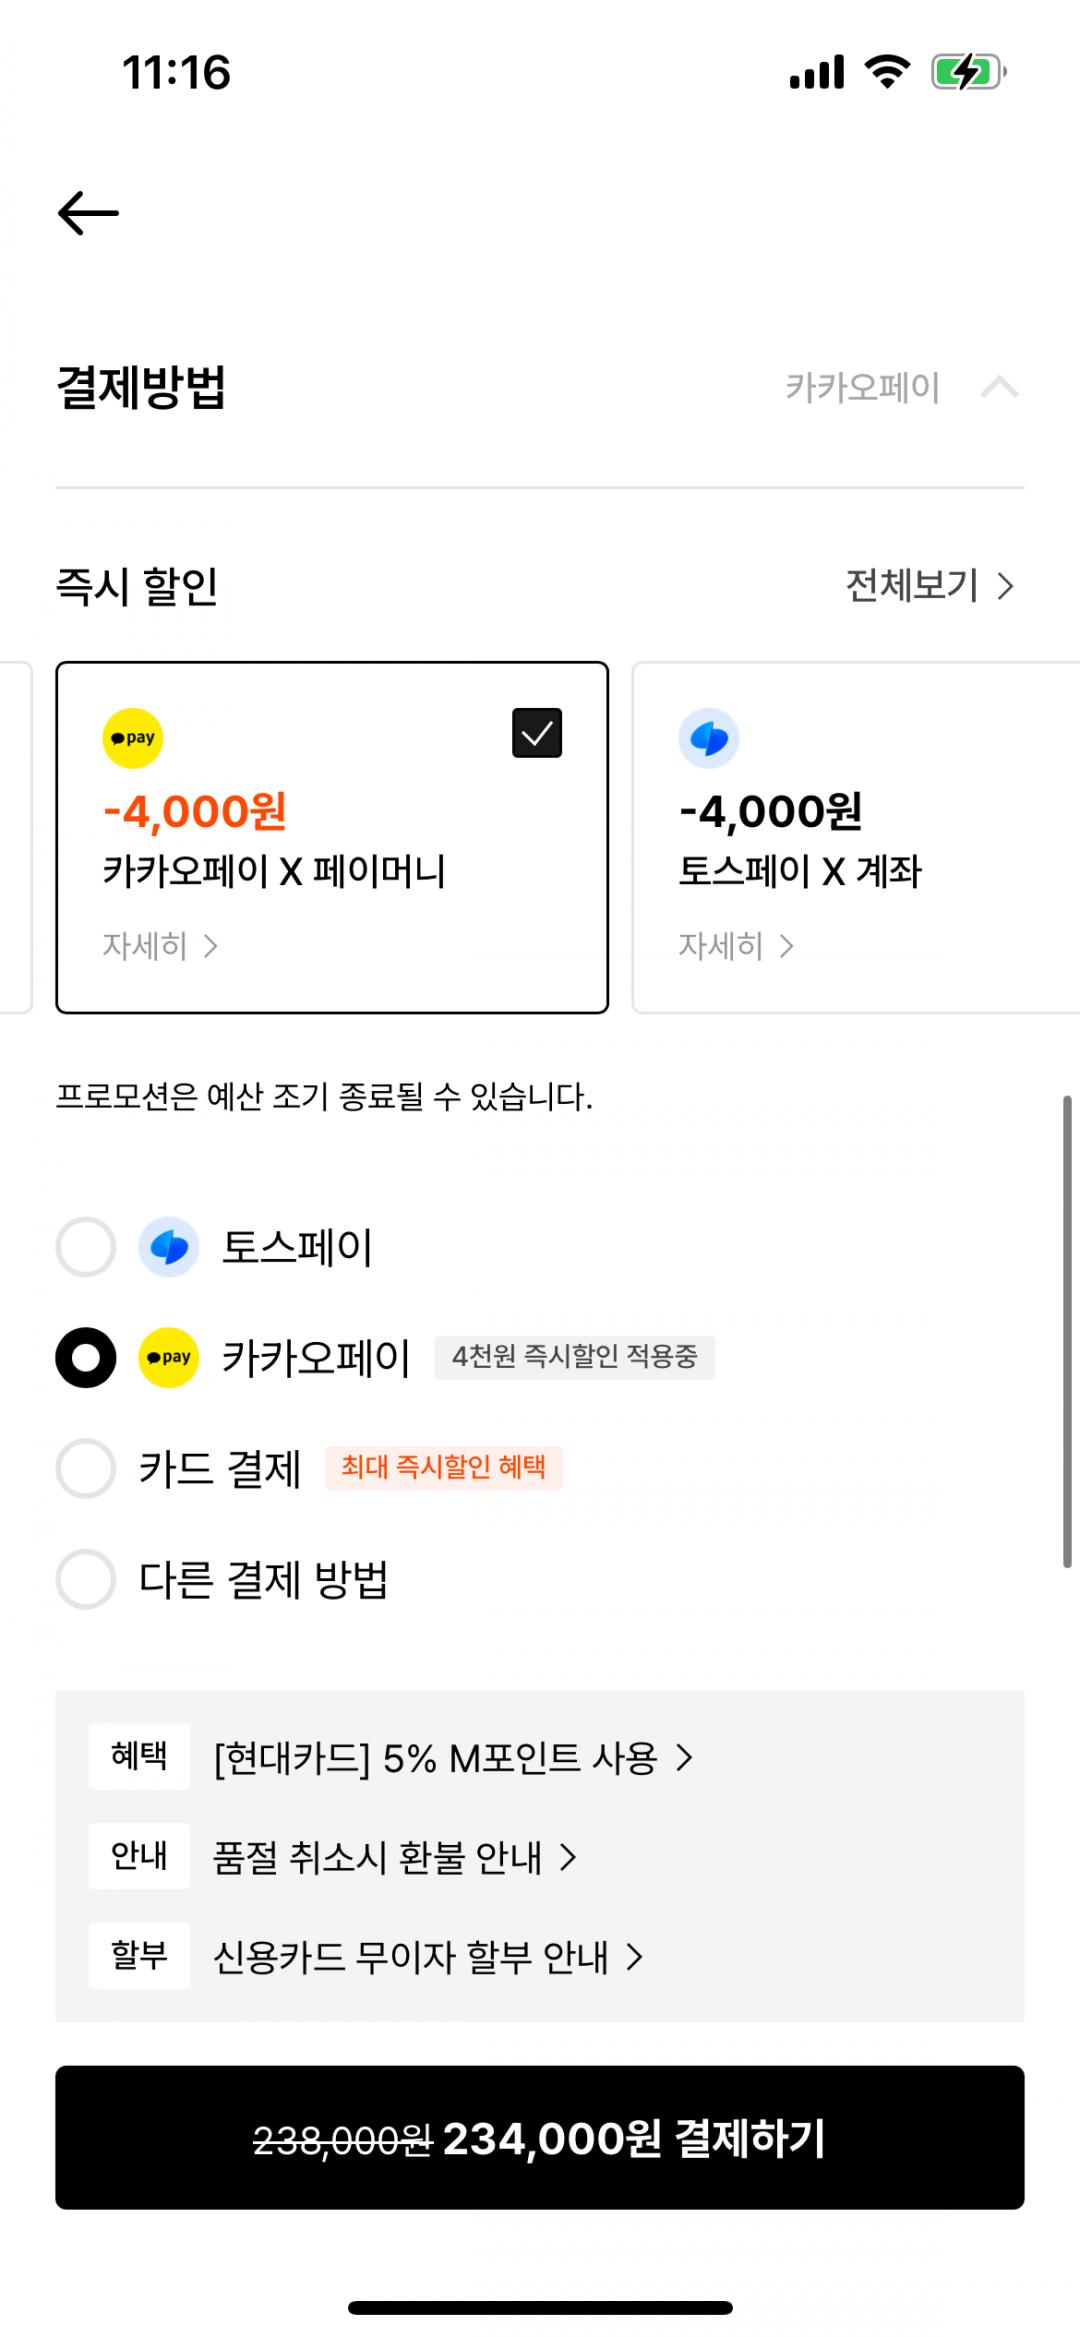Tap the Toss icon beside 토스페이 option

[169, 1247]
